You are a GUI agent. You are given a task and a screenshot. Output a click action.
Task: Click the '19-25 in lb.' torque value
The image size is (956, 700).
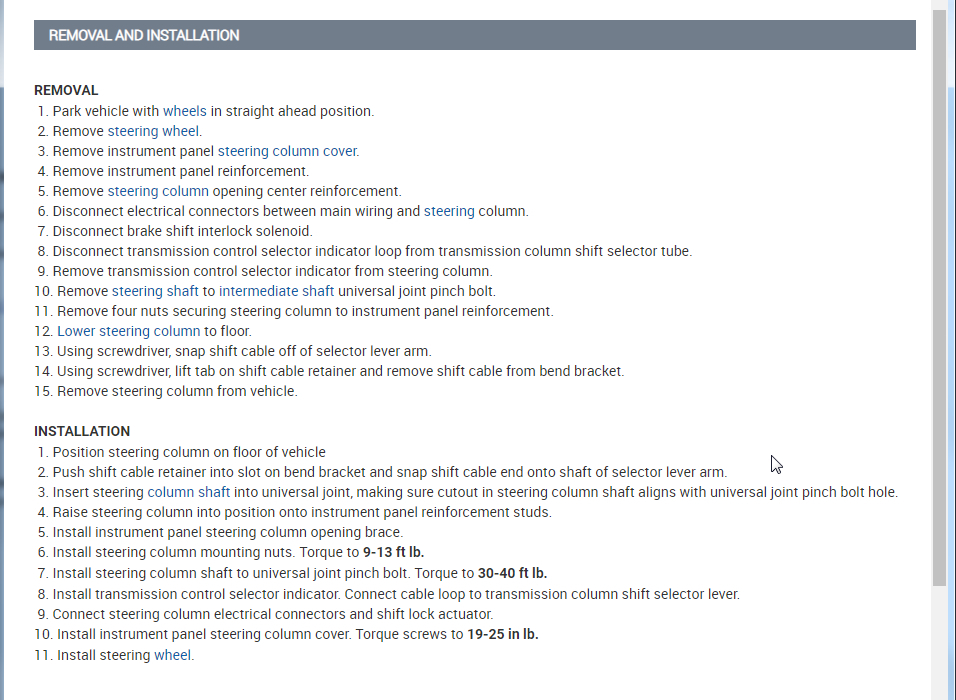(502, 634)
